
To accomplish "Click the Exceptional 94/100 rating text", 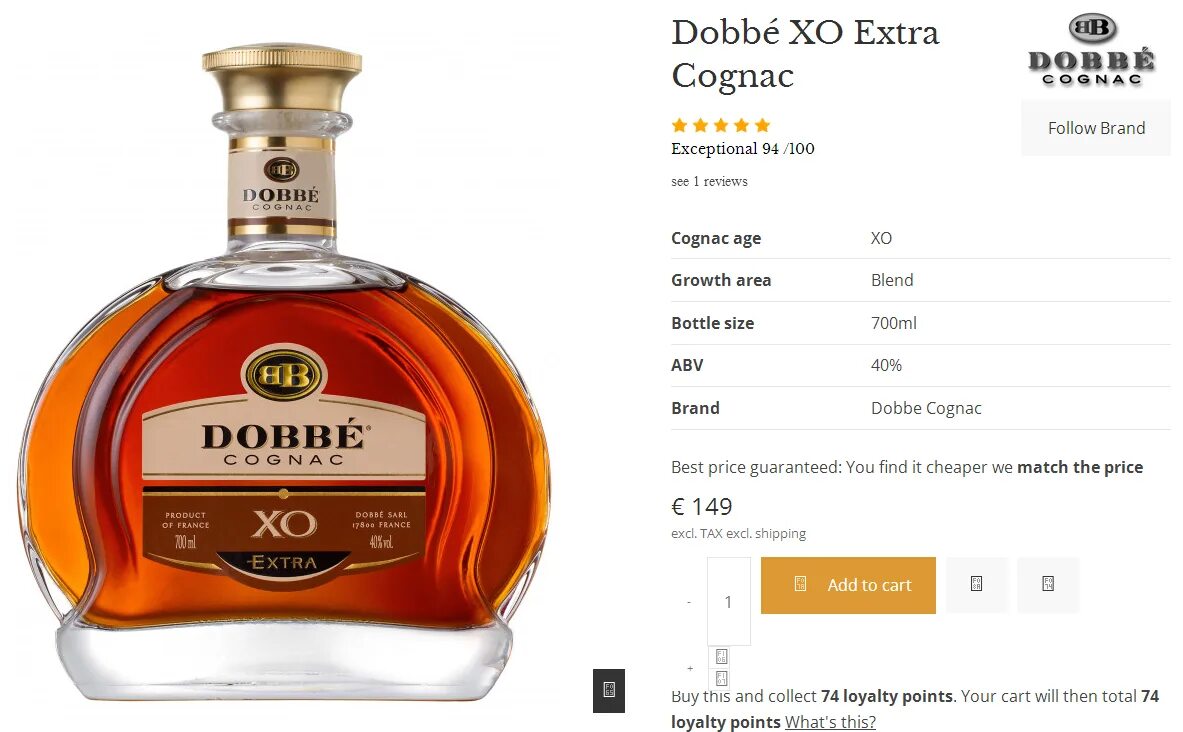I will point(742,149).
